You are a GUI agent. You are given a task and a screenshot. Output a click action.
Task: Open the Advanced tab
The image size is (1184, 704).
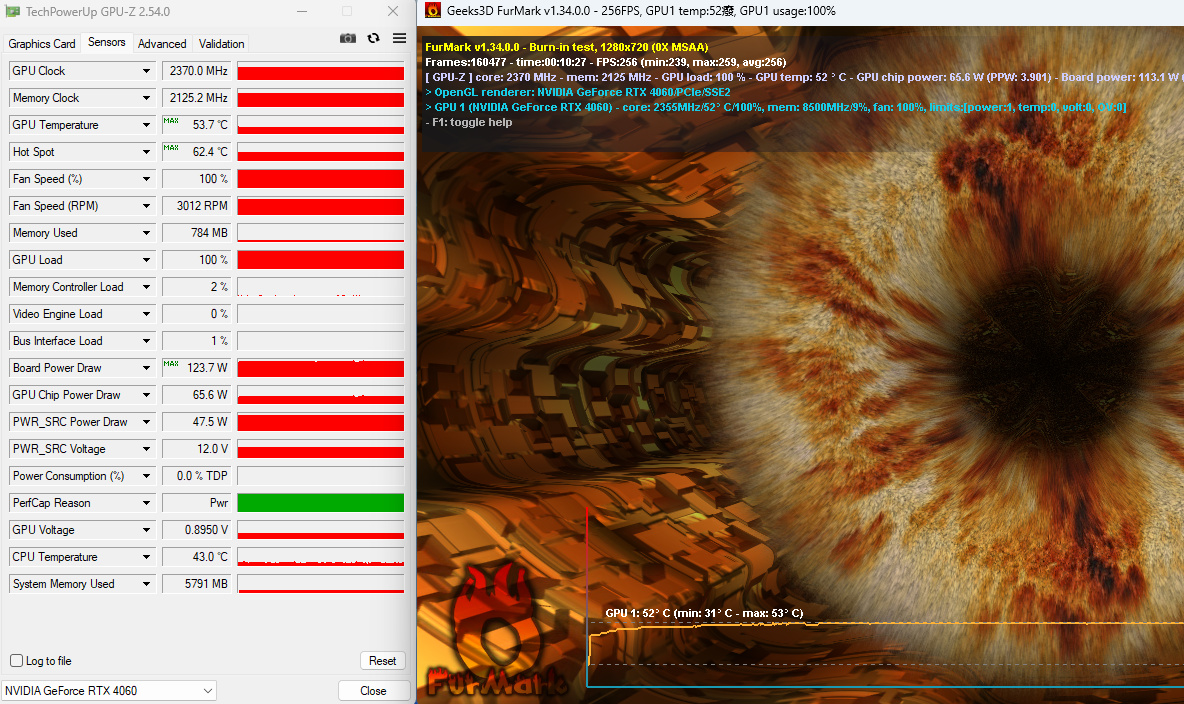pos(162,44)
